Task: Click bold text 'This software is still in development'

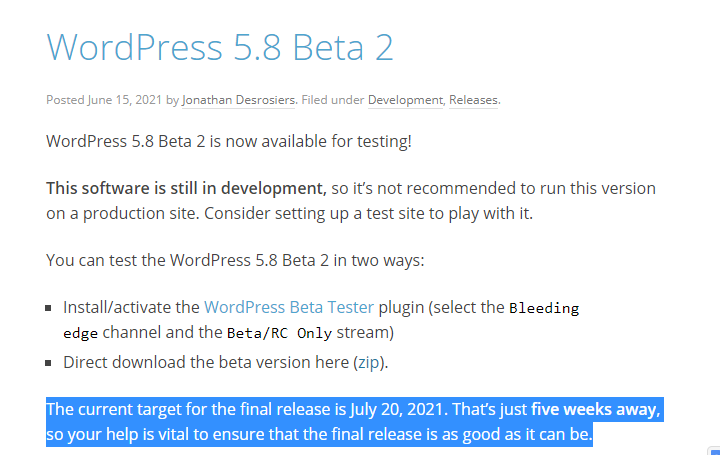Action: coord(186,187)
